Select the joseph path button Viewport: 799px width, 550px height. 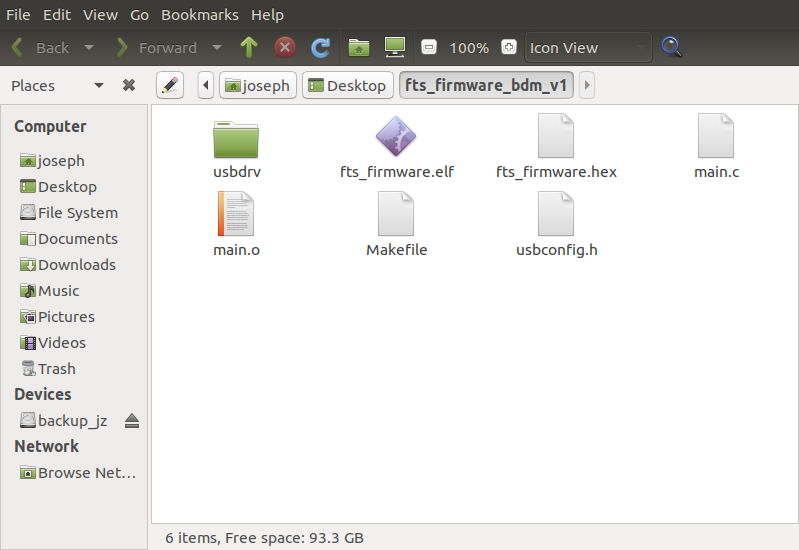point(258,85)
